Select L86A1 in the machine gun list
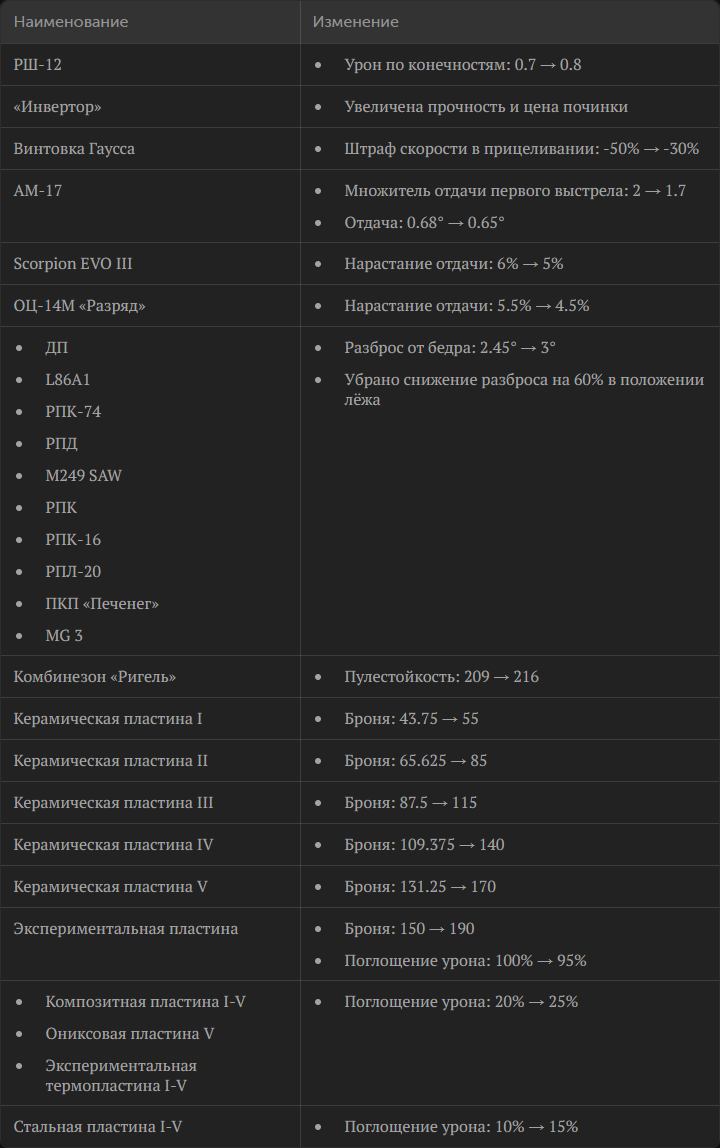Image resolution: width=720 pixels, height=1148 pixels. pos(67,379)
